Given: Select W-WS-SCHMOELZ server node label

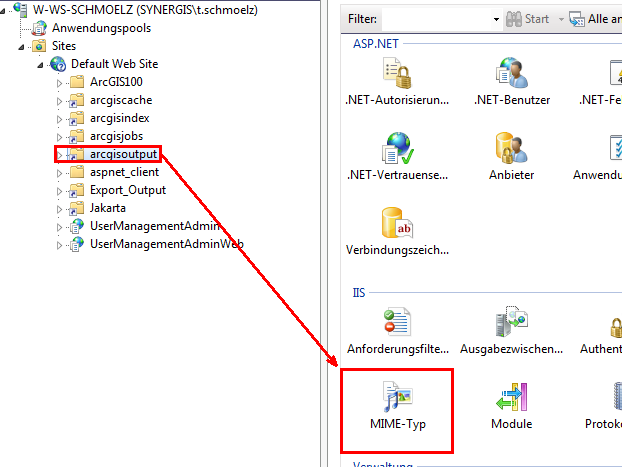Looking at the screenshot, I should click(145, 10).
